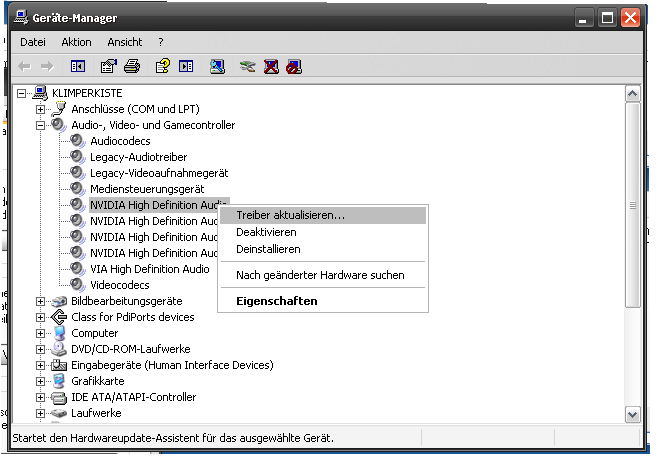Open the Help toolbar icon

pos(163,67)
